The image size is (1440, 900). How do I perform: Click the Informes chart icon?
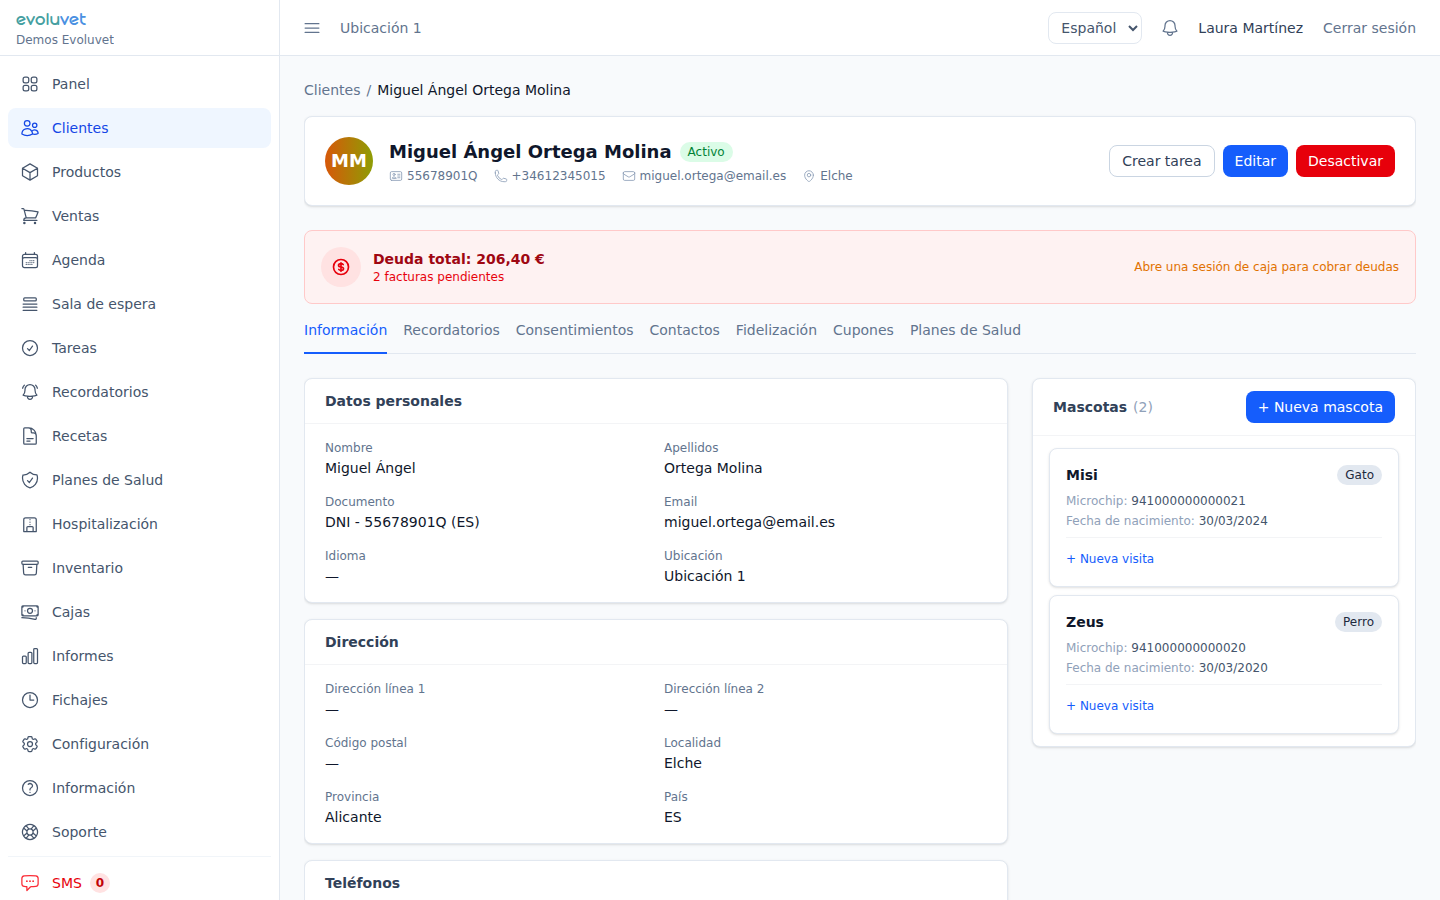[x=30, y=656]
